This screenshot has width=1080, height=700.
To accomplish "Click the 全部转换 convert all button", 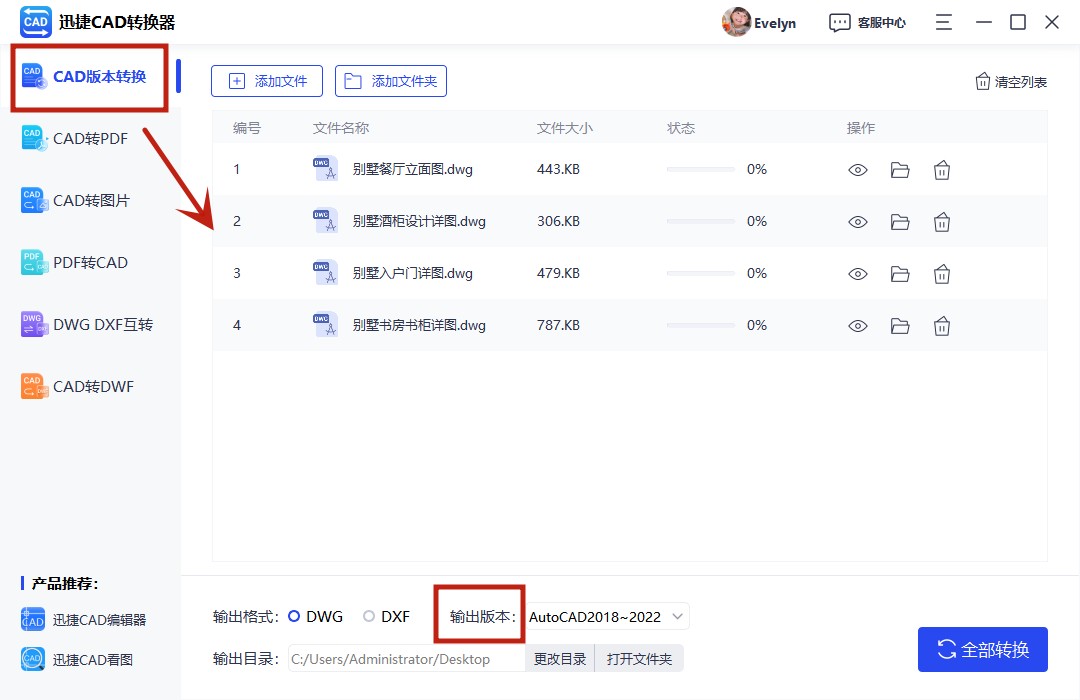I will tap(983, 649).
